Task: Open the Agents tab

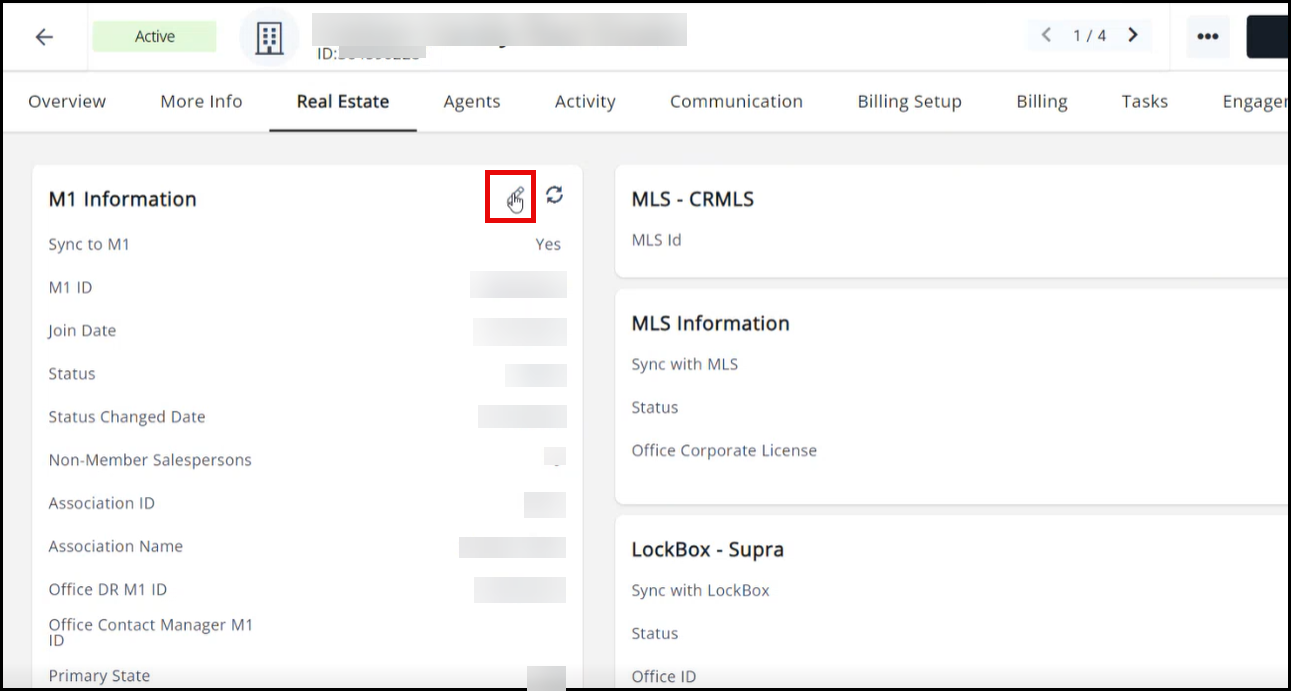Action: tap(472, 101)
